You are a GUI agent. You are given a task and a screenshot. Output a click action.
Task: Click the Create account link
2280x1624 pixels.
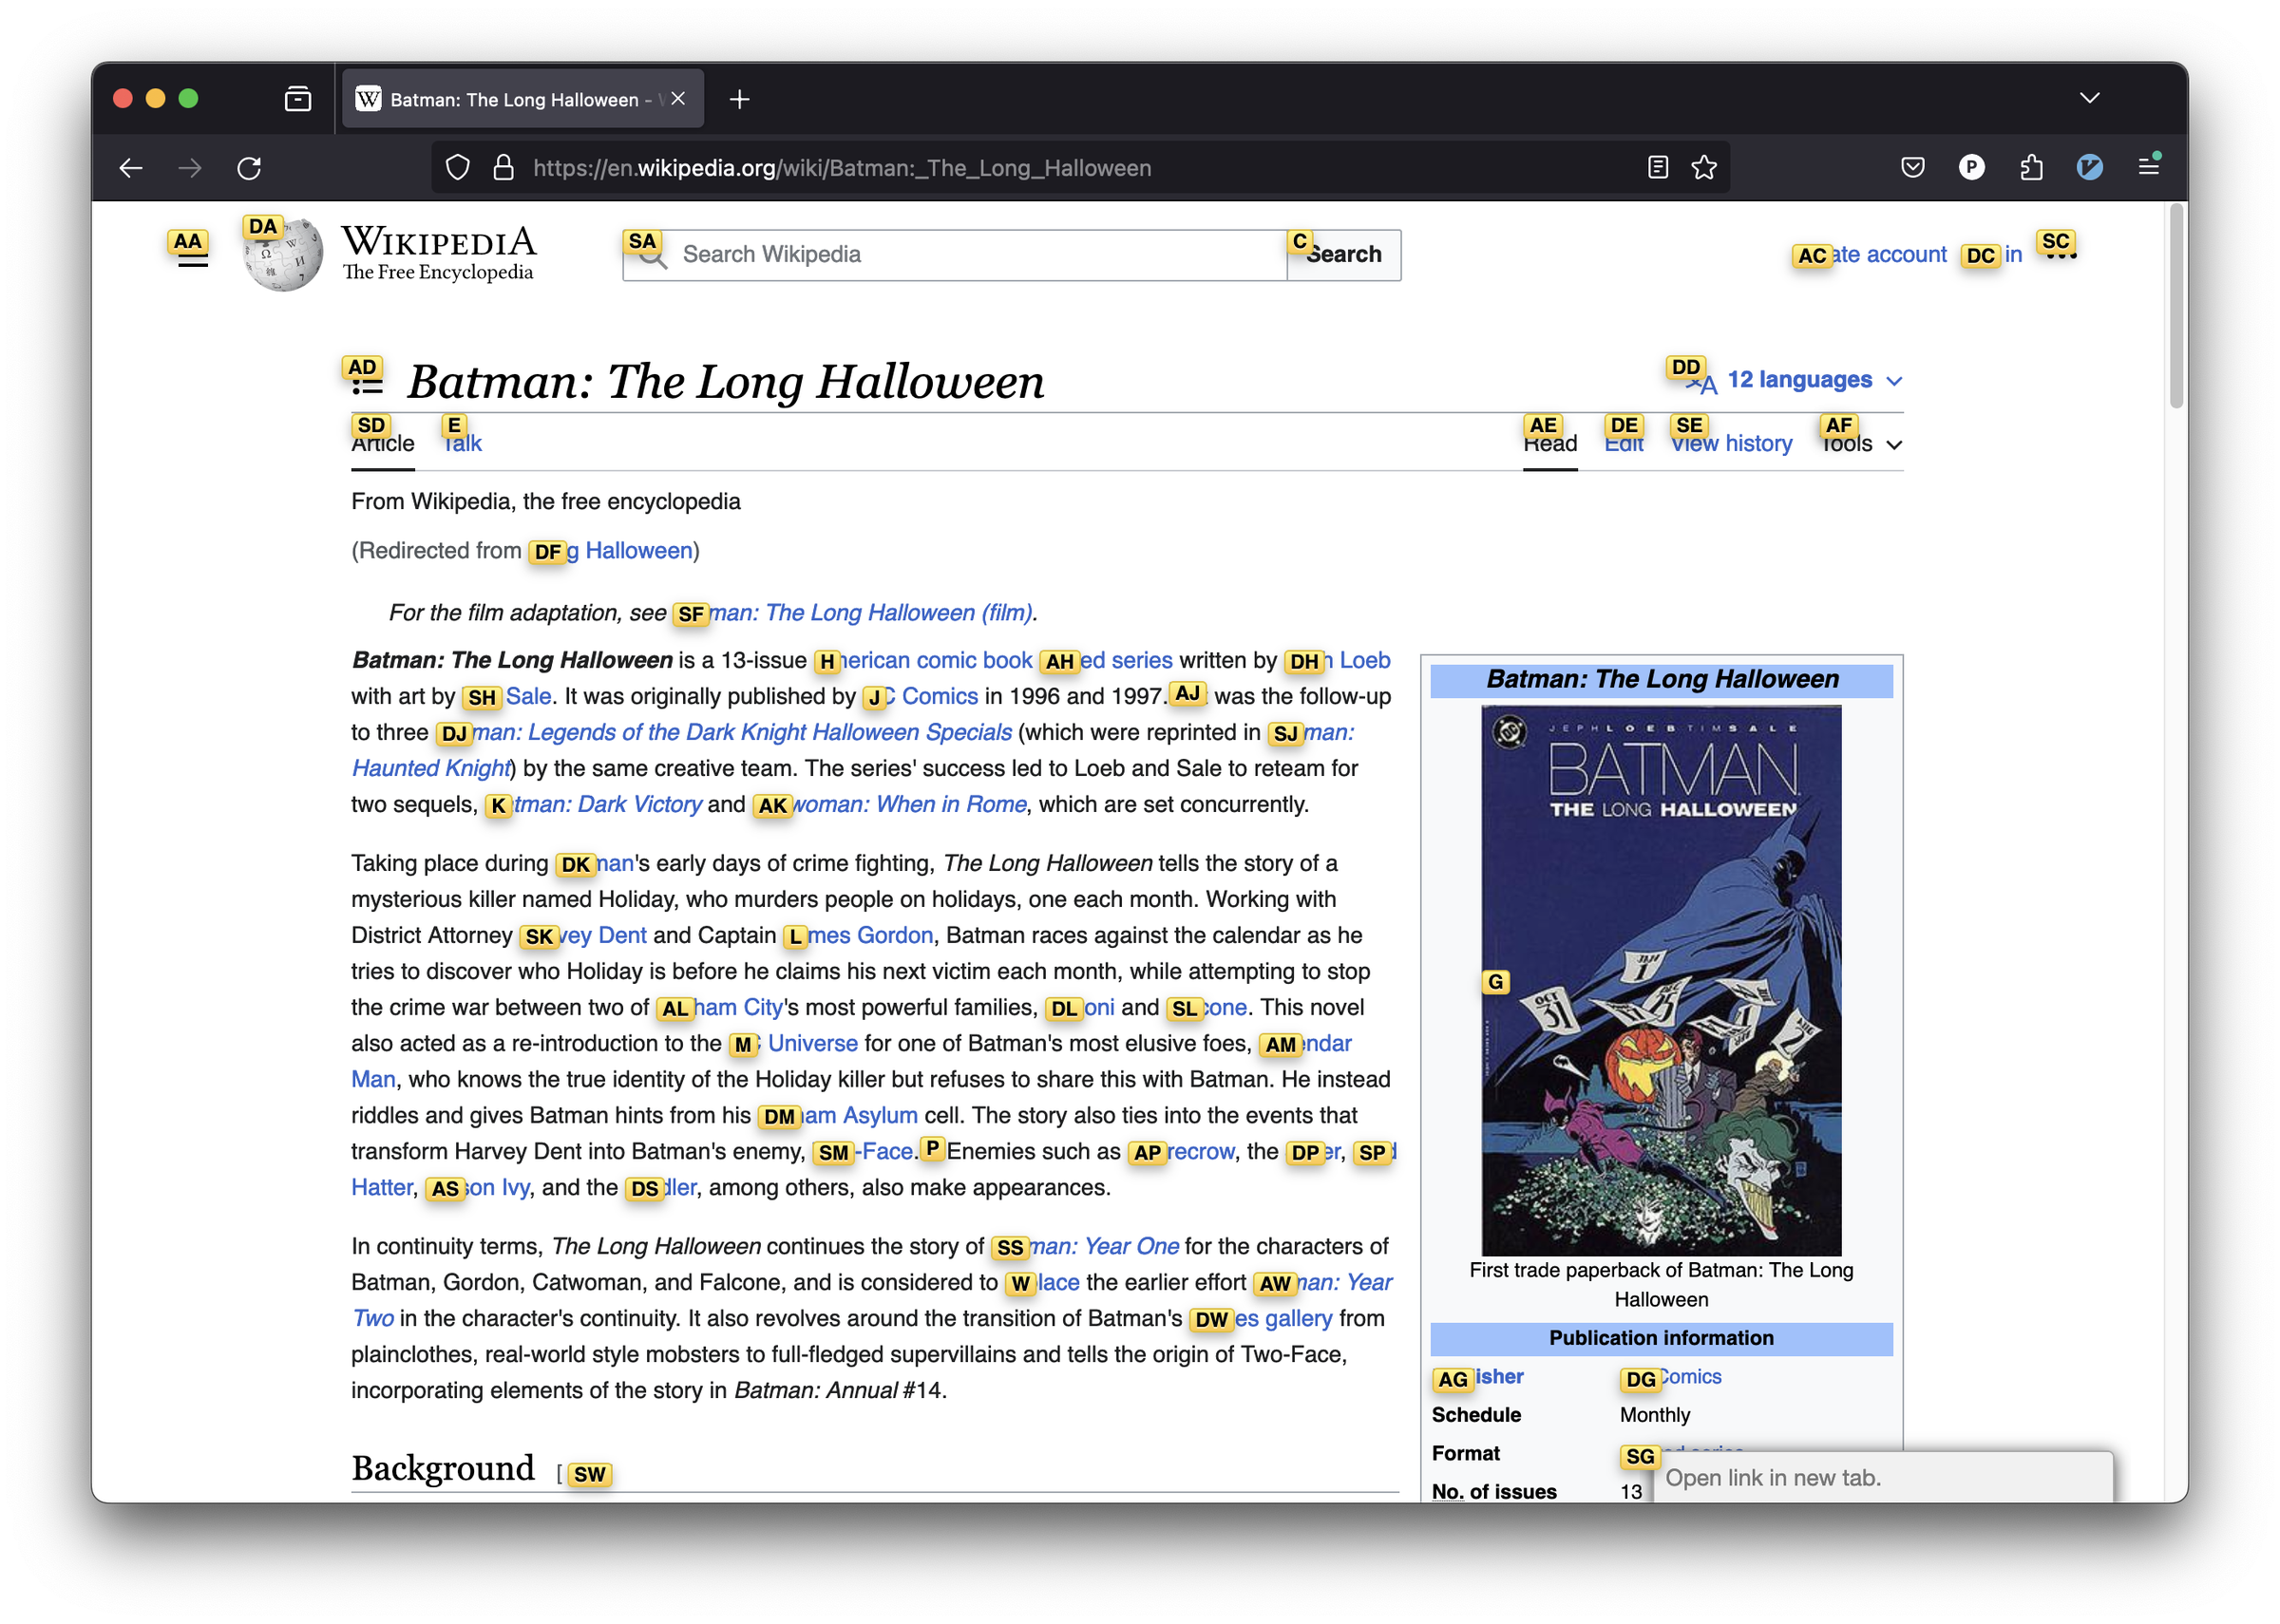tap(1871, 255)
